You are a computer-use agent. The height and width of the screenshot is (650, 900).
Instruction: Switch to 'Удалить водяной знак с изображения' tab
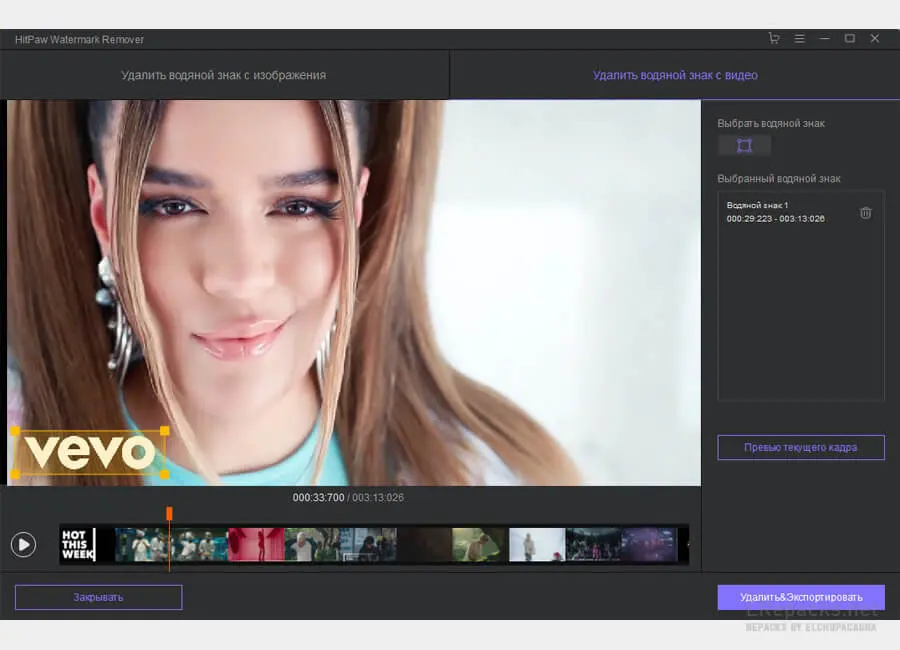click(224, 74)
